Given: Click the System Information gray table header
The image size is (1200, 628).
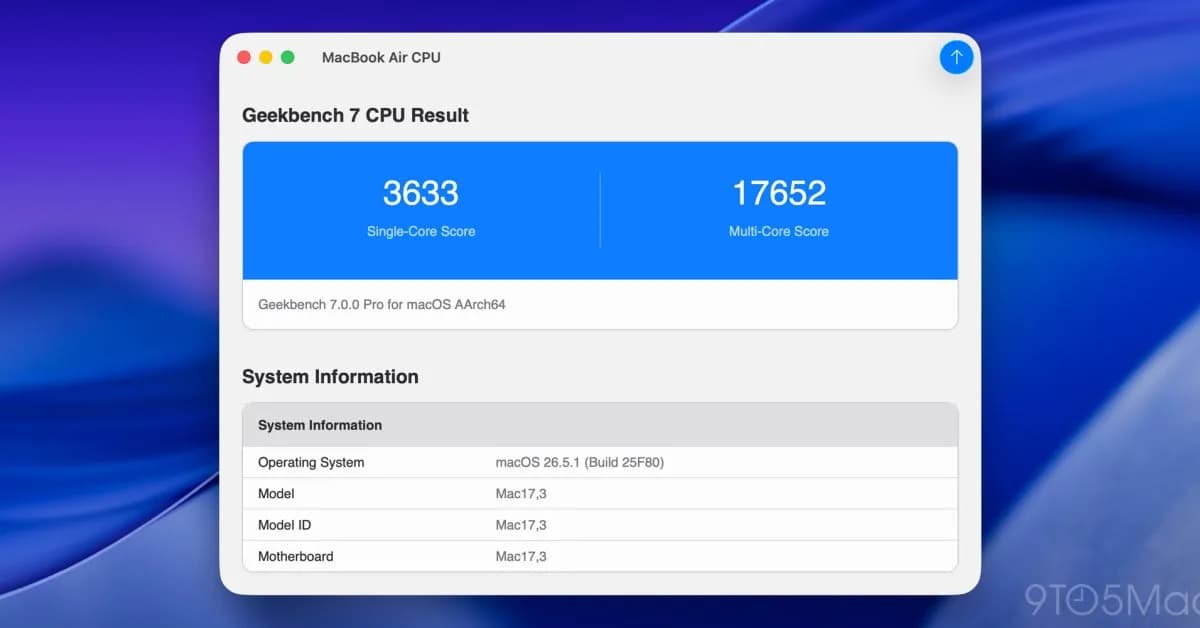Looking at the screenshot, I should click(x=600, y=425).
